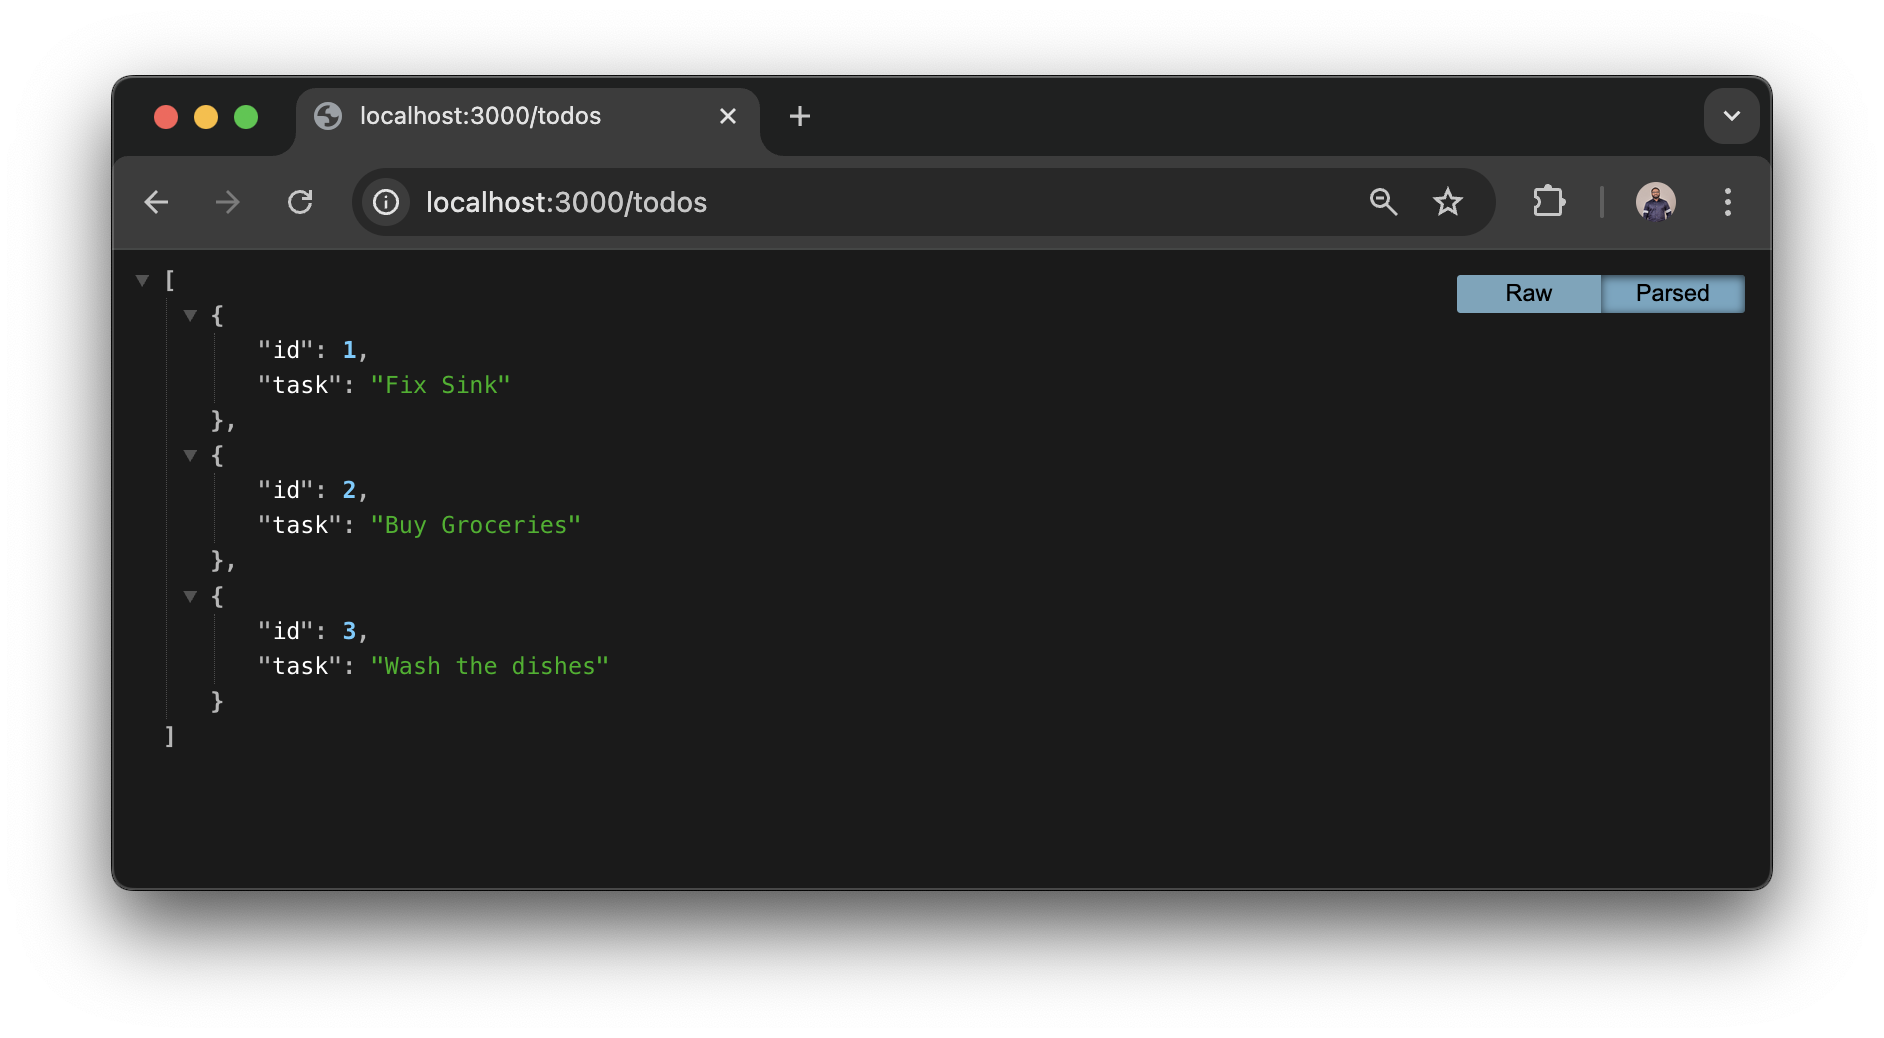Image resolution: width=1884 pixels, height=1038 pixels.
Task: Switch the JSON view to Raw
Action: [1528, 293]
